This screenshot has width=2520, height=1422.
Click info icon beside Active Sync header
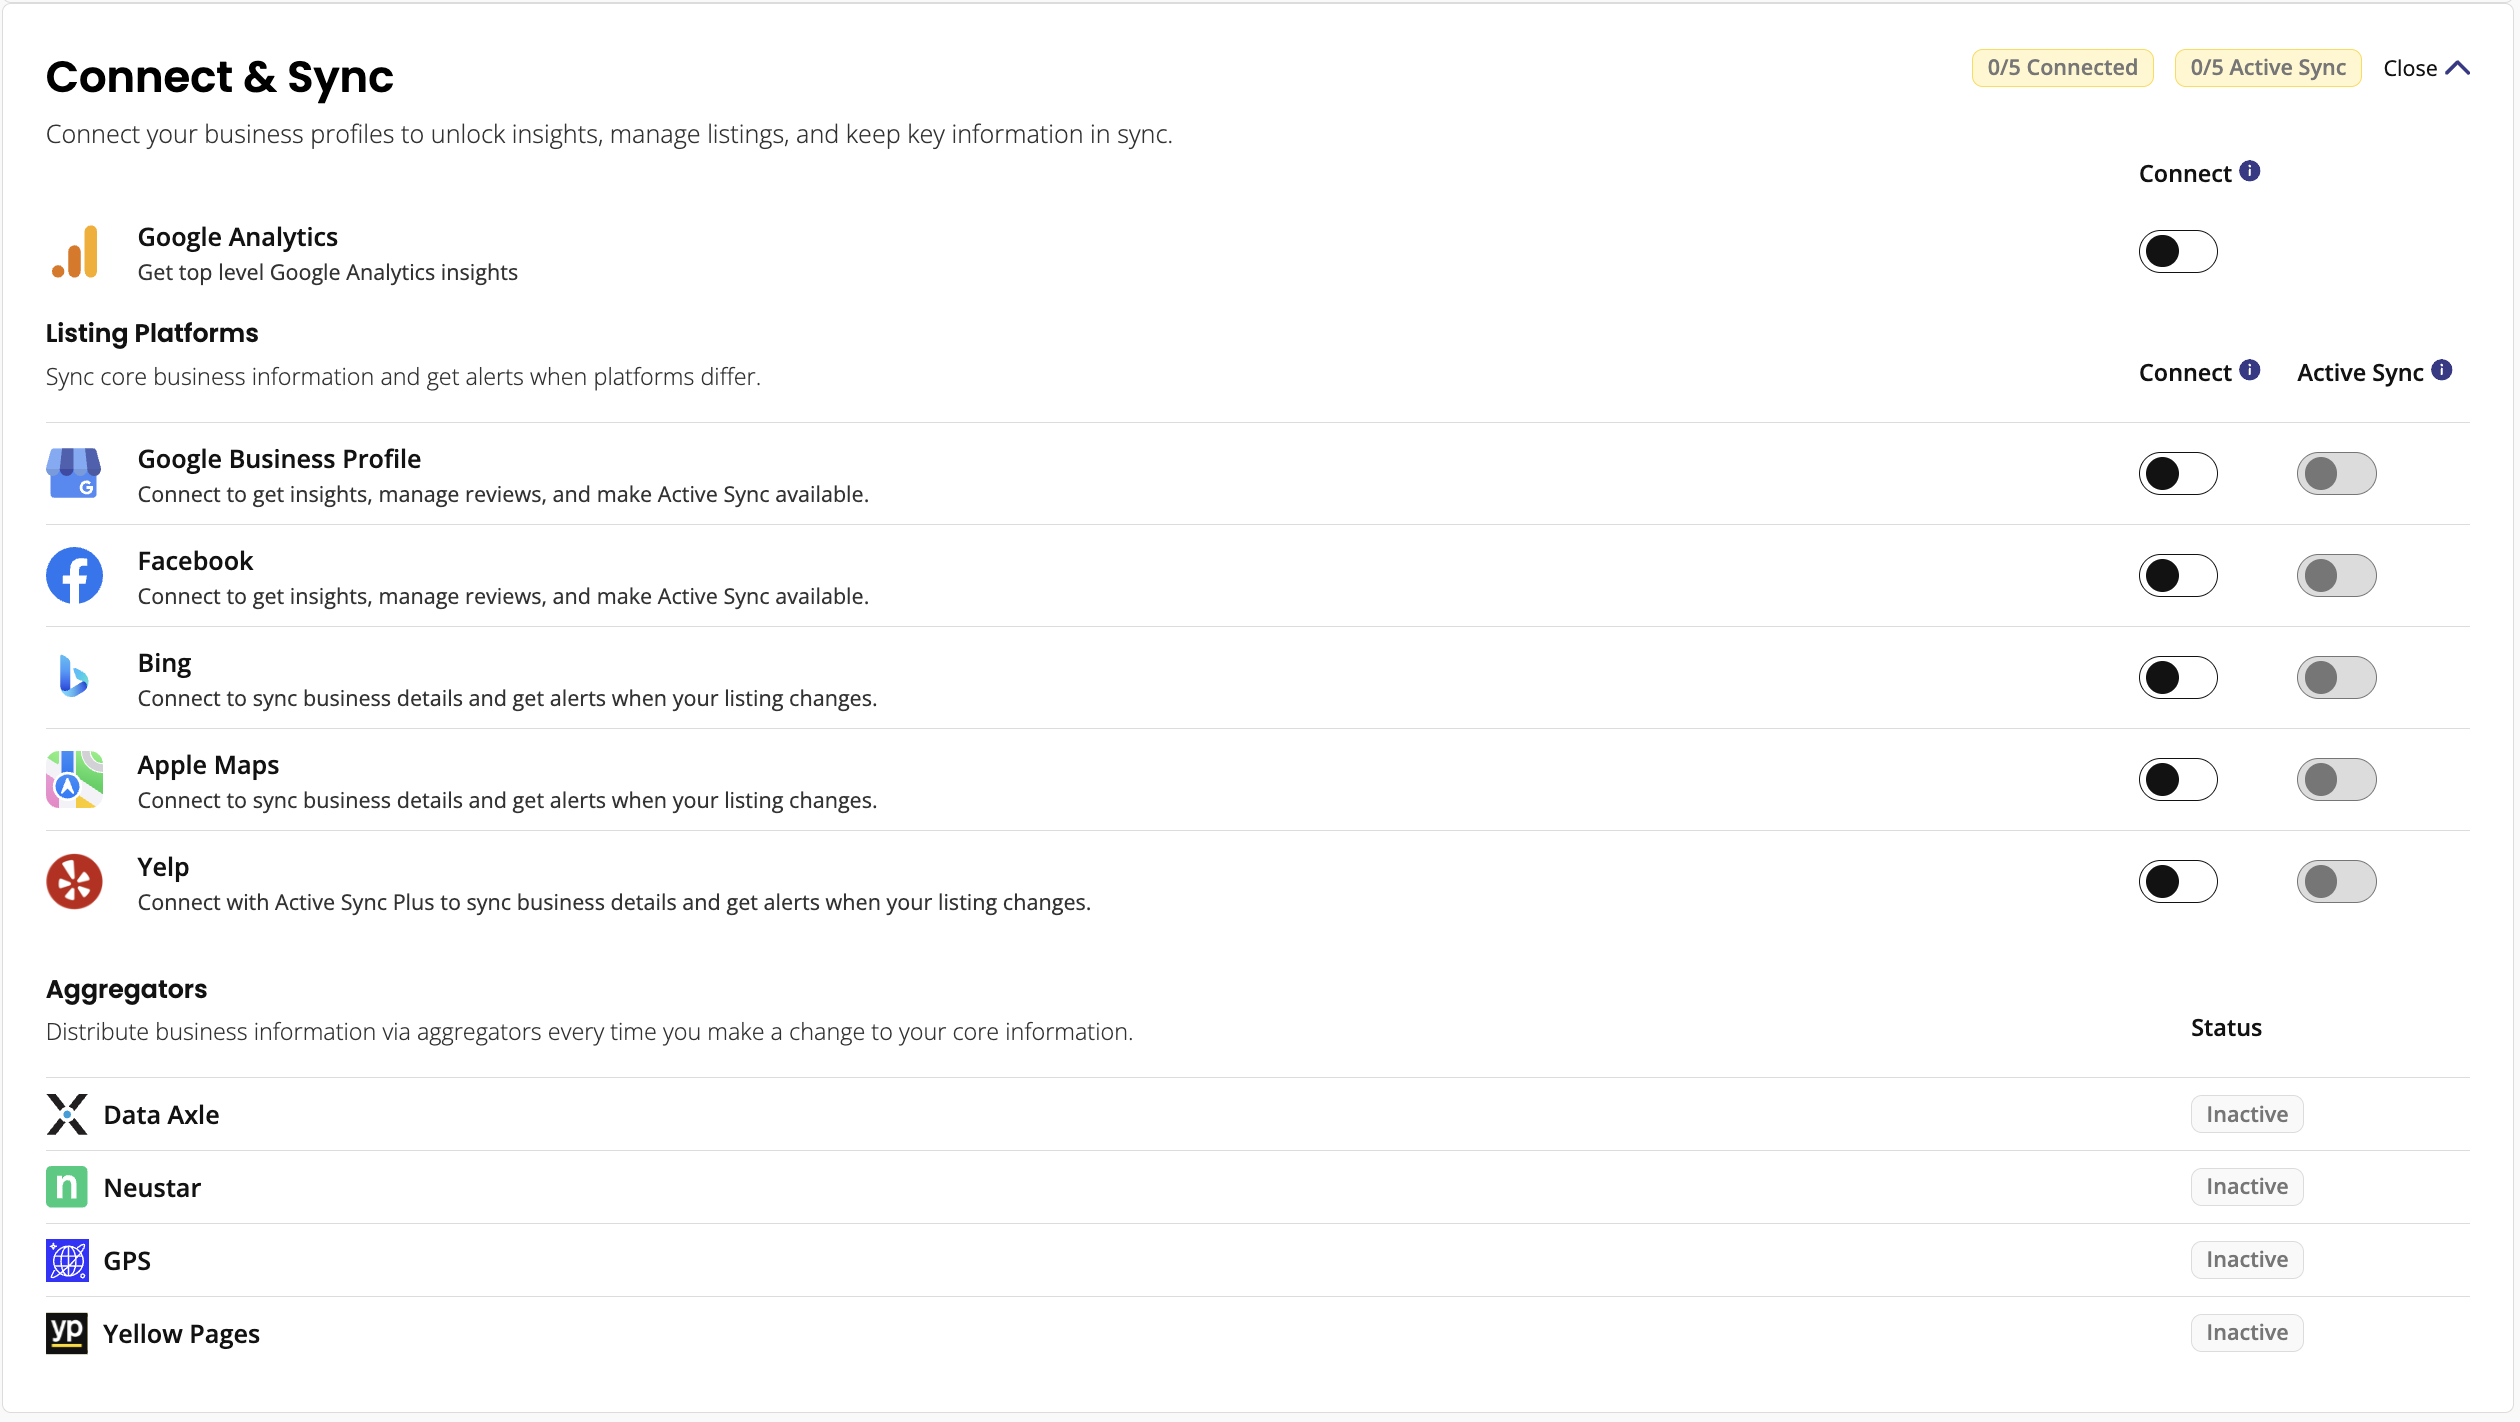click(2442, 370)
